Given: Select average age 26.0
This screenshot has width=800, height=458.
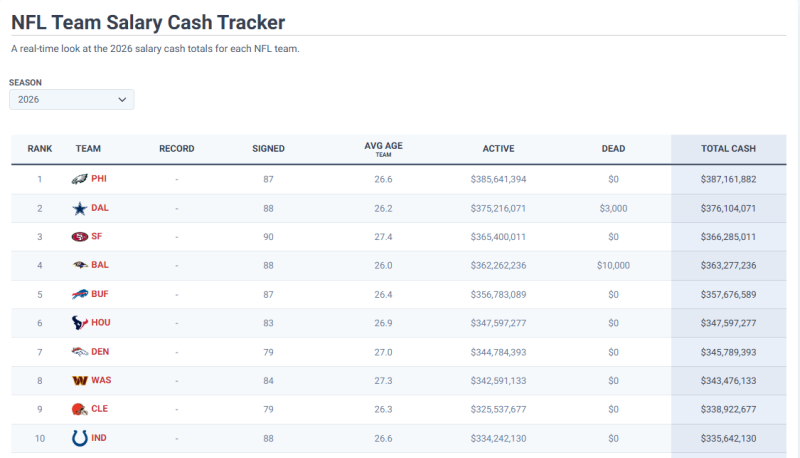Looking at the screenshot, I should point(383,265).
